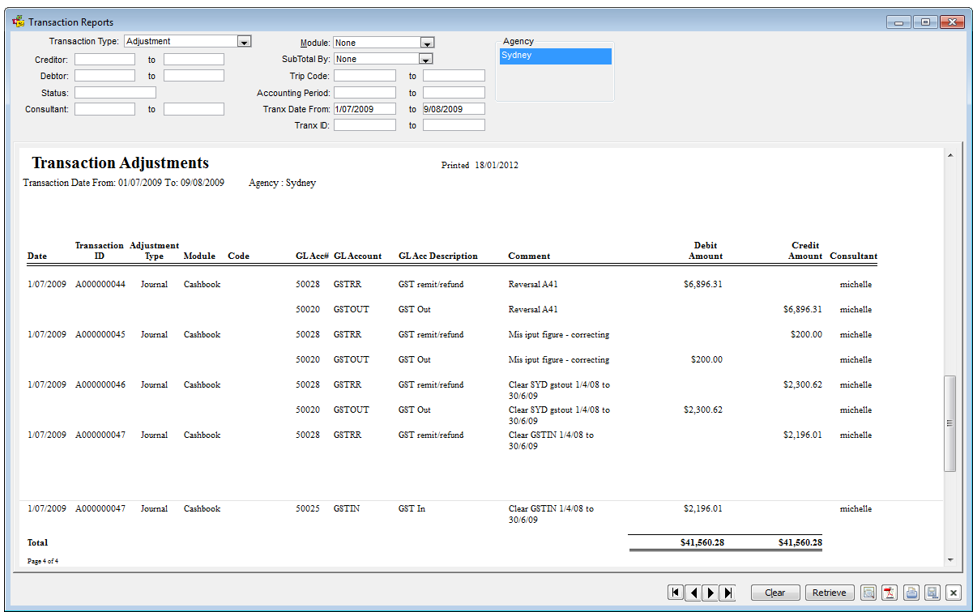Click the Consultant from input field
Screen dimensions: 978x614
(x=105, y=109)
